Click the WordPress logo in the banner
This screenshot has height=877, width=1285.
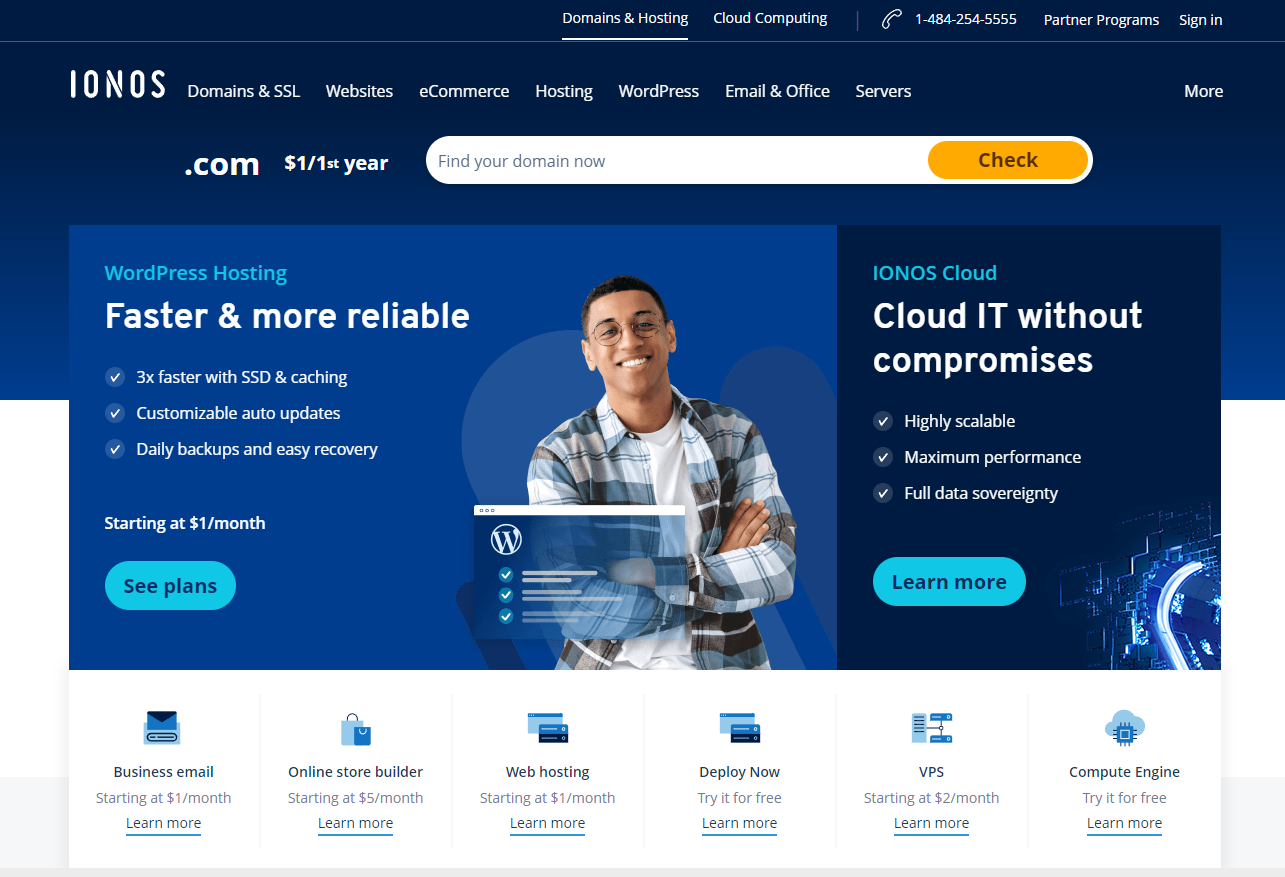(x=507, y=540)
